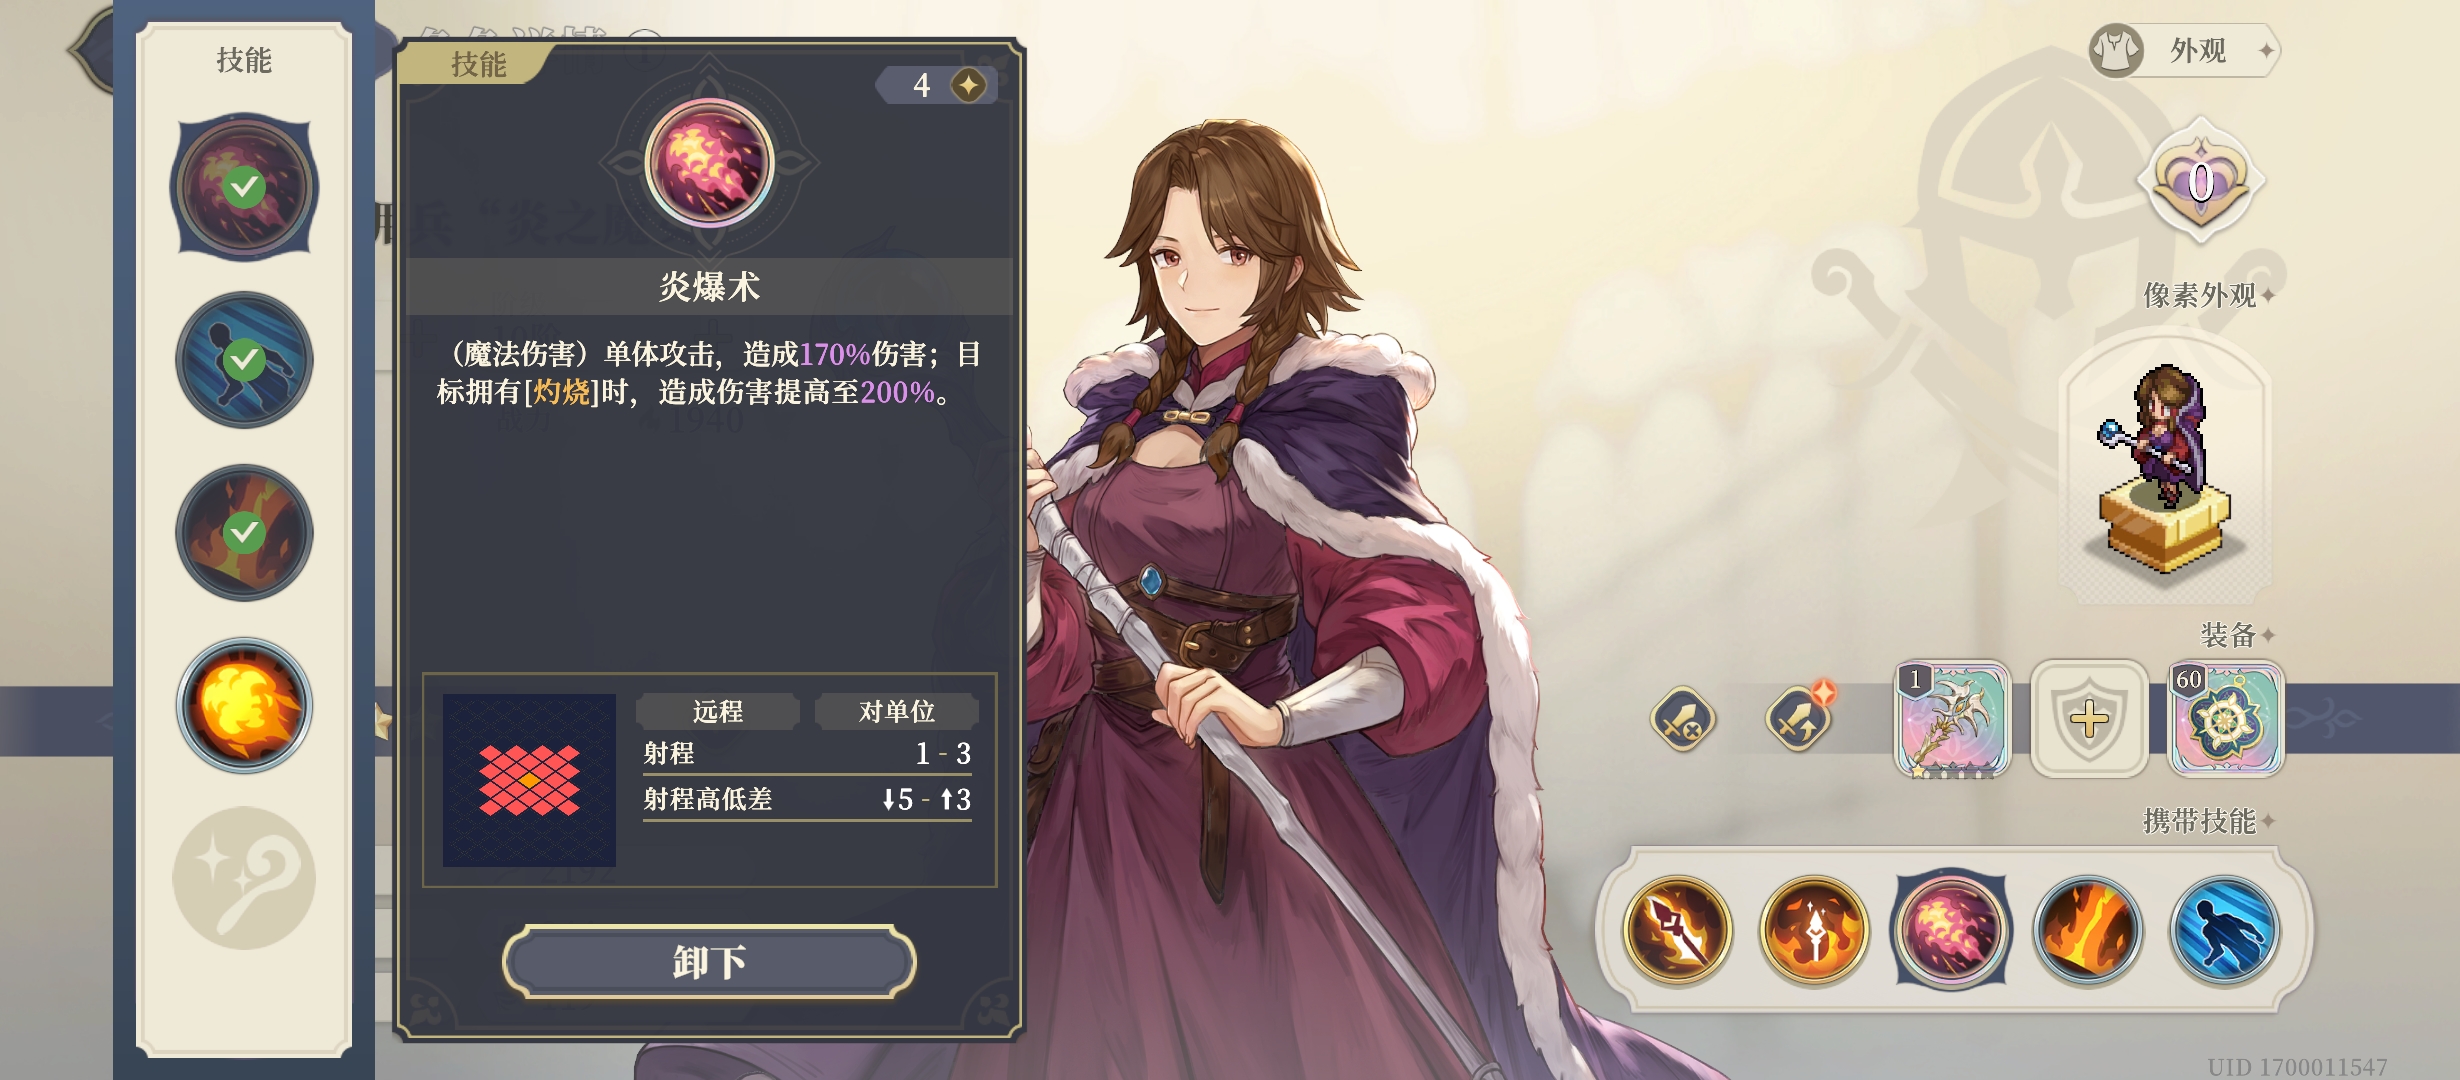Click the auto-equip sword icon with red badge

[1799, 719]
